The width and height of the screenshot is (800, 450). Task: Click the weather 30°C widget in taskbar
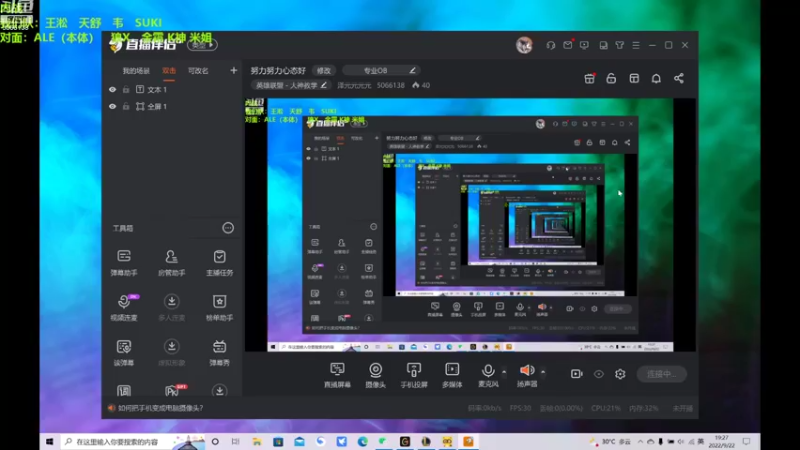[x=609, y=441]
